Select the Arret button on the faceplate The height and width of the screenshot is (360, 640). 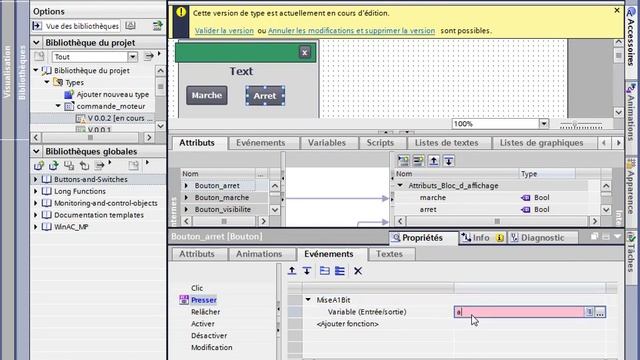[265, 96]
